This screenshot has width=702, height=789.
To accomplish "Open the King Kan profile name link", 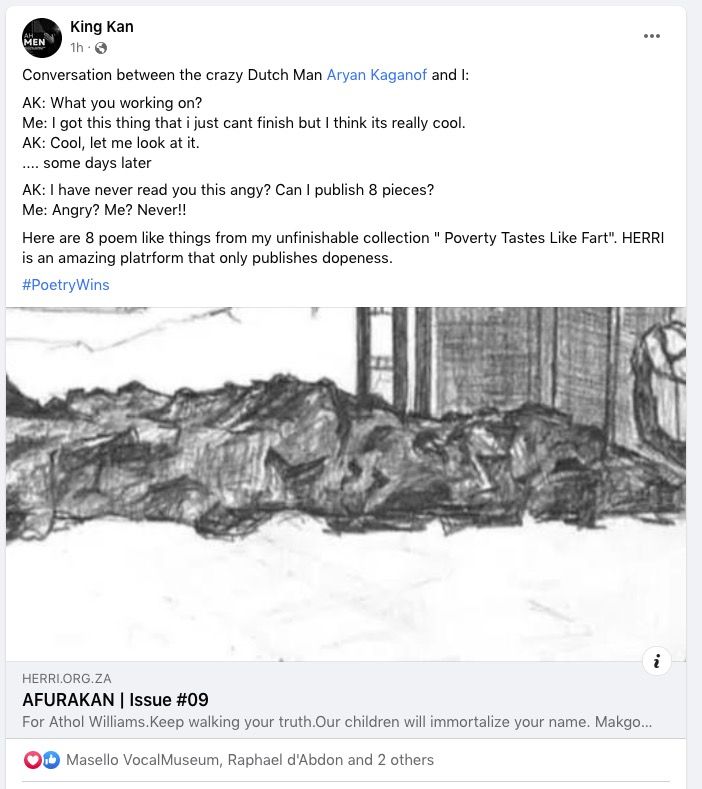I will click(102, 27).
